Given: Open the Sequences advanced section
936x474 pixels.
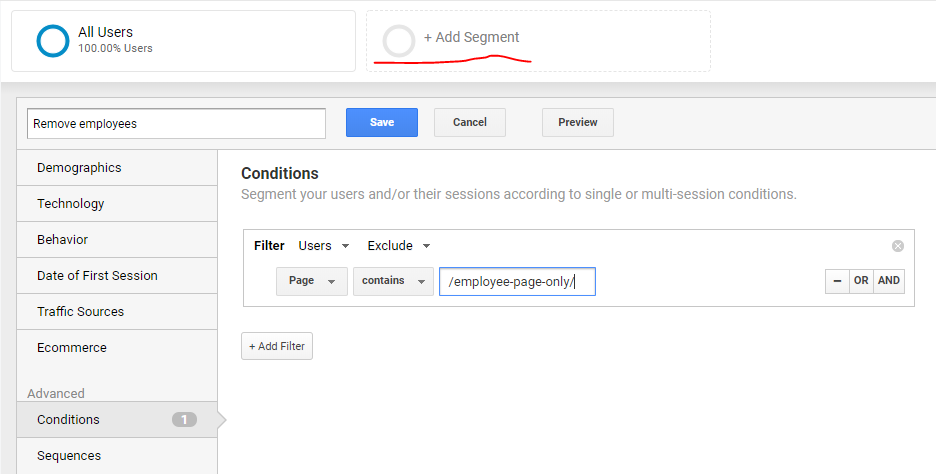Looking at the screenshot, I should coord(117,455).
